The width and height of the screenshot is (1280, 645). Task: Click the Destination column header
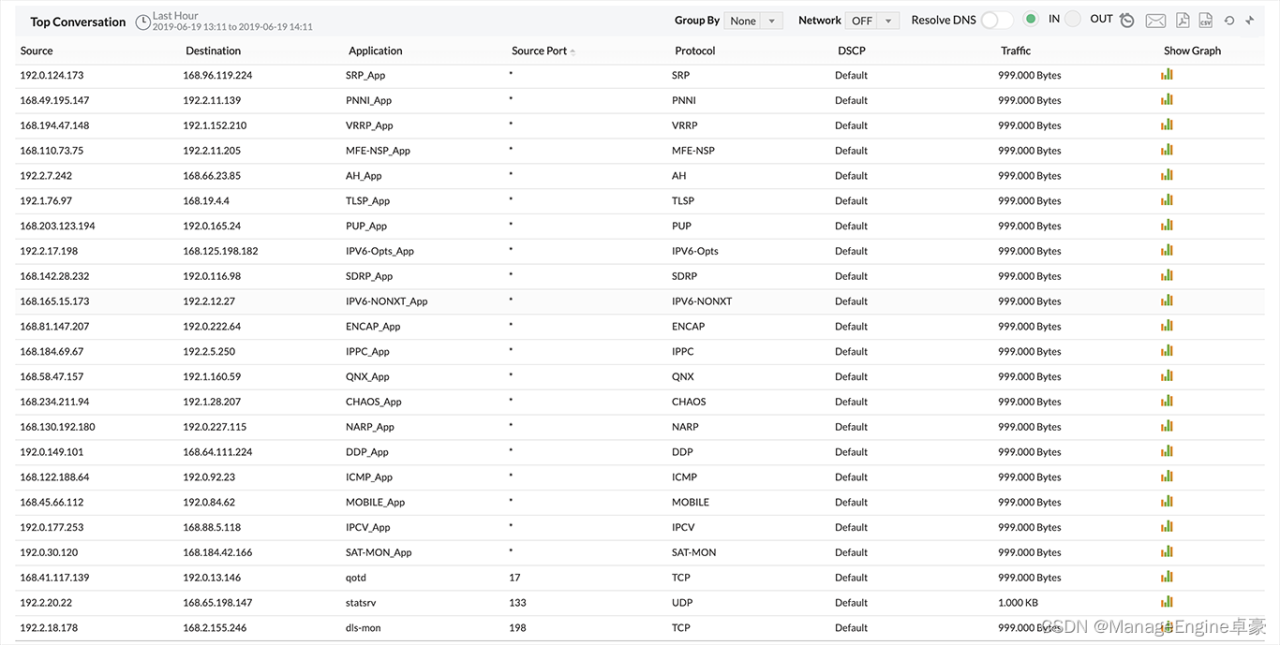213,50
